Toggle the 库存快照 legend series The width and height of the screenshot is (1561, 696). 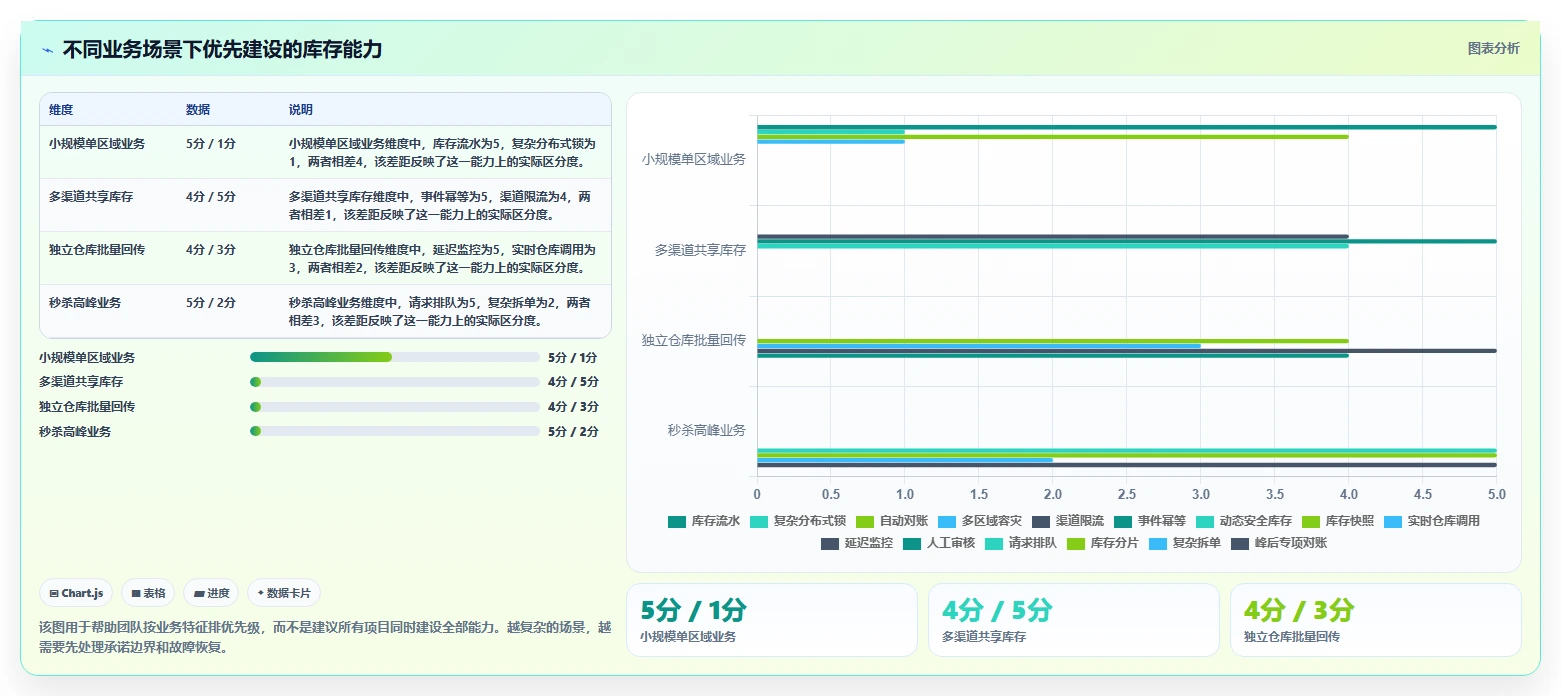[x=1338, y=521]
